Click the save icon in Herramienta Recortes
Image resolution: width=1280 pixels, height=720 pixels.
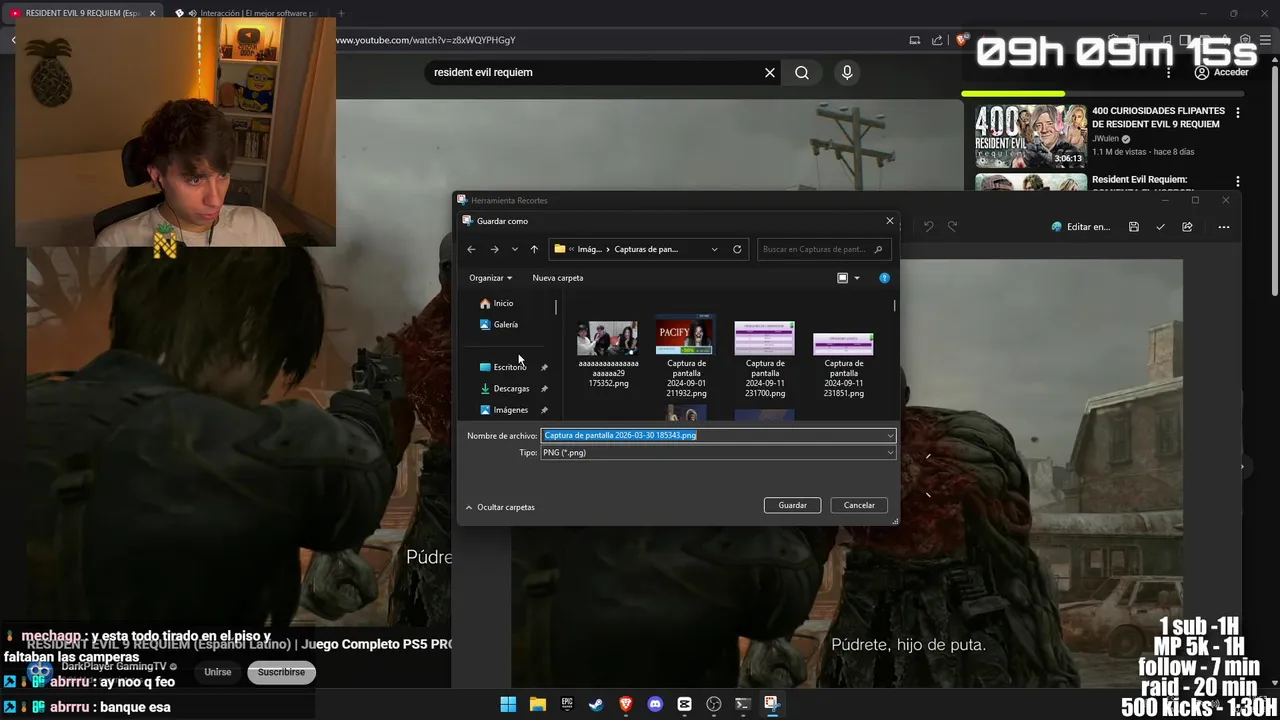(x=1134, y=227)
